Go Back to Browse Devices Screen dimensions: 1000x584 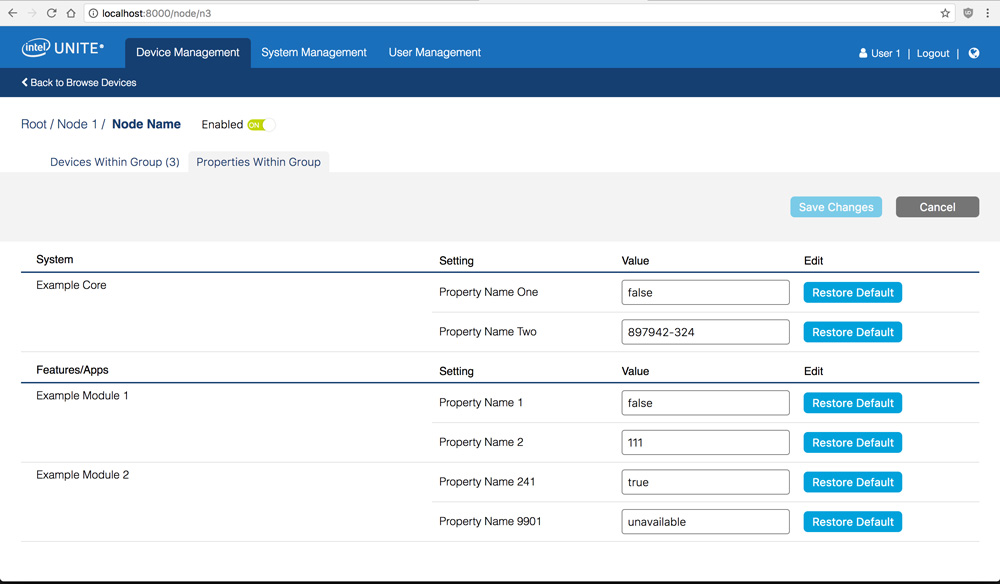pyautogui.click(x=79, y=82)
